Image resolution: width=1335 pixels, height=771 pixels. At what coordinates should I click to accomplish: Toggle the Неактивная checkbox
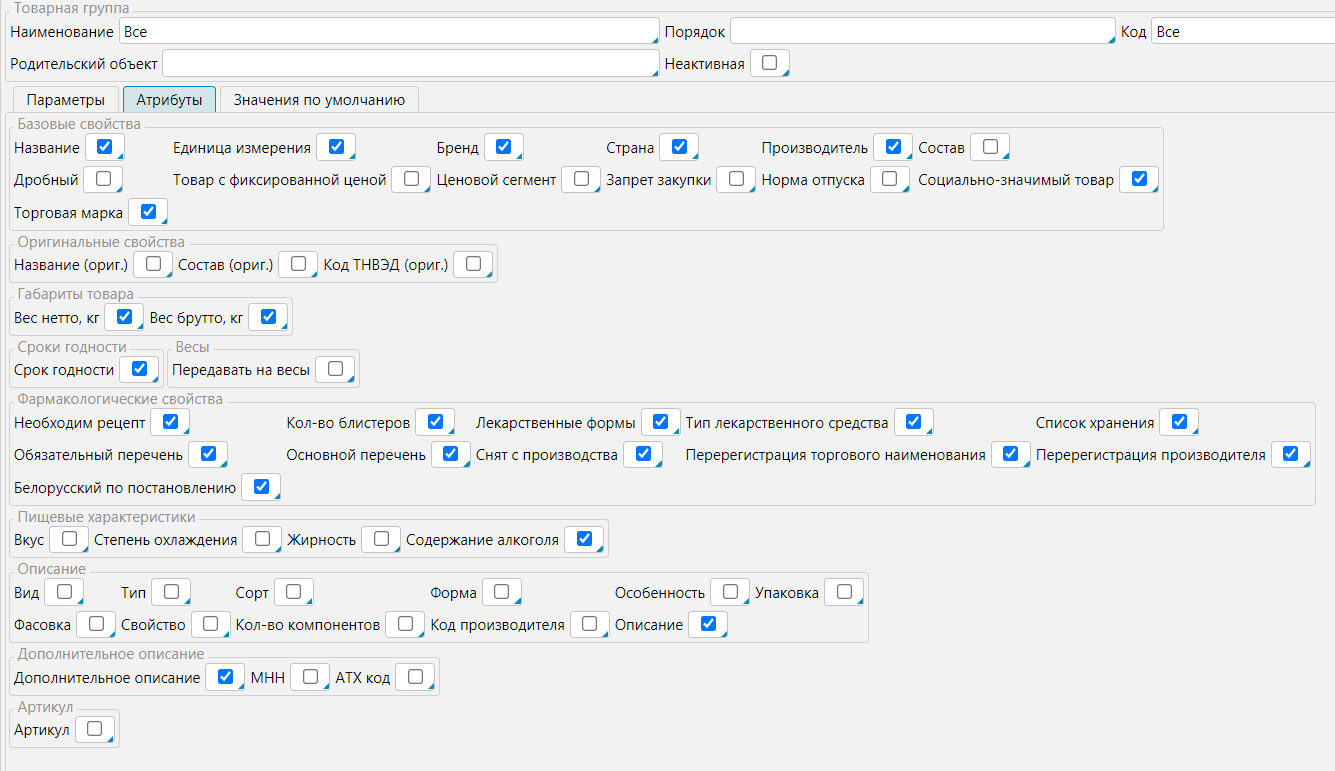point(769,63)
